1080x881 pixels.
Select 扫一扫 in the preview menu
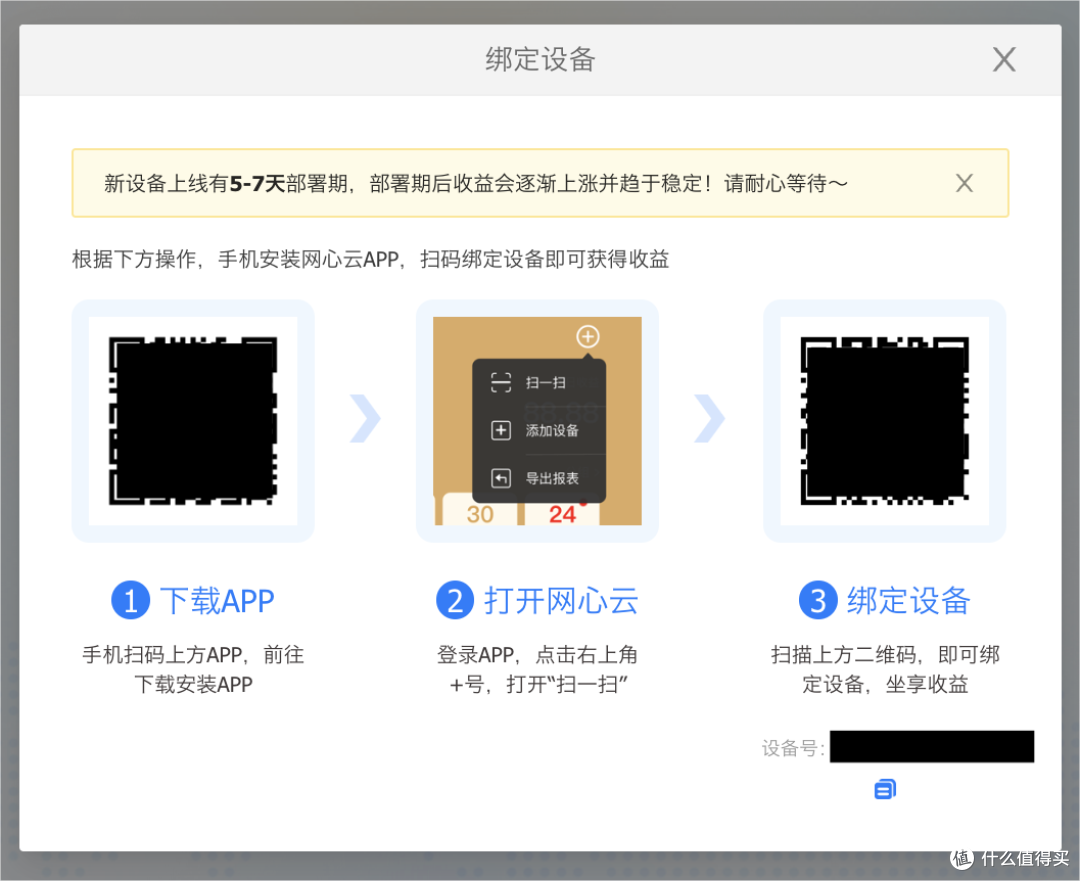coord(539,382)
